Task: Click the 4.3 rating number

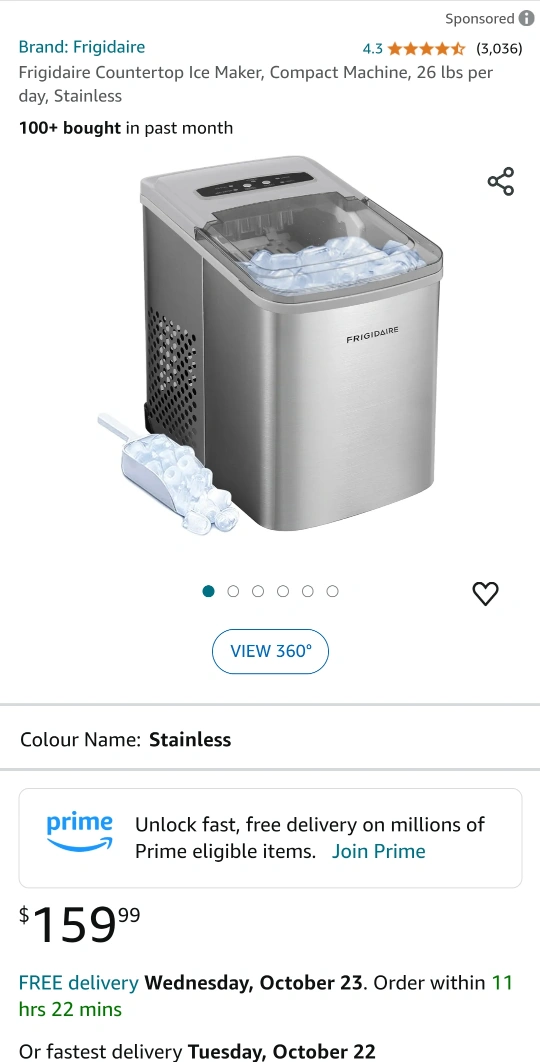Action: pyautogui.click(x=373, y=48)
